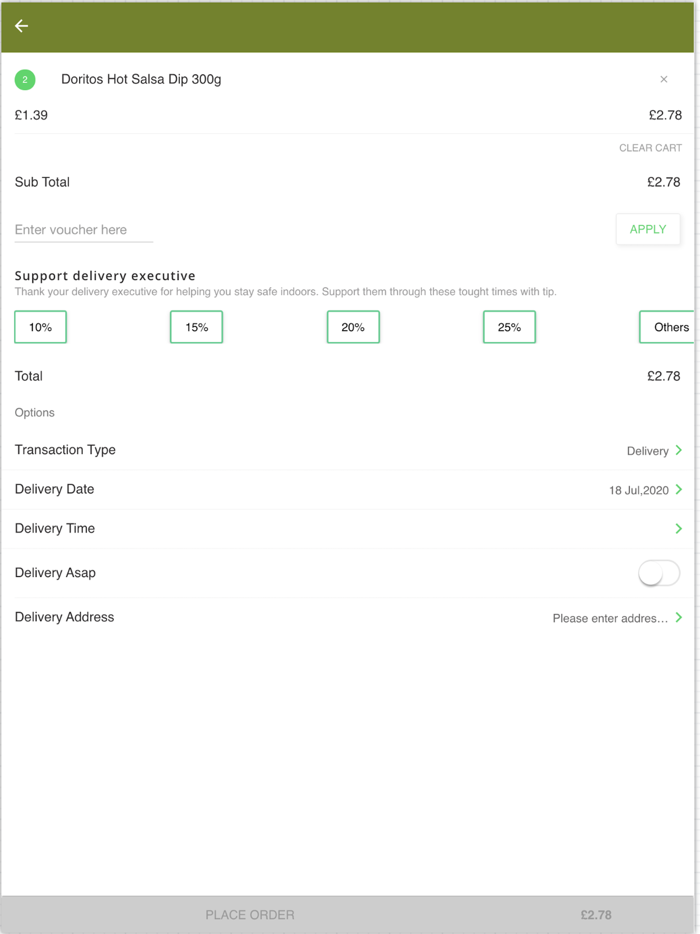Viewport: 700px width, 934px height.
Task: Focus the voucher entry field
Action: point(84,230)
